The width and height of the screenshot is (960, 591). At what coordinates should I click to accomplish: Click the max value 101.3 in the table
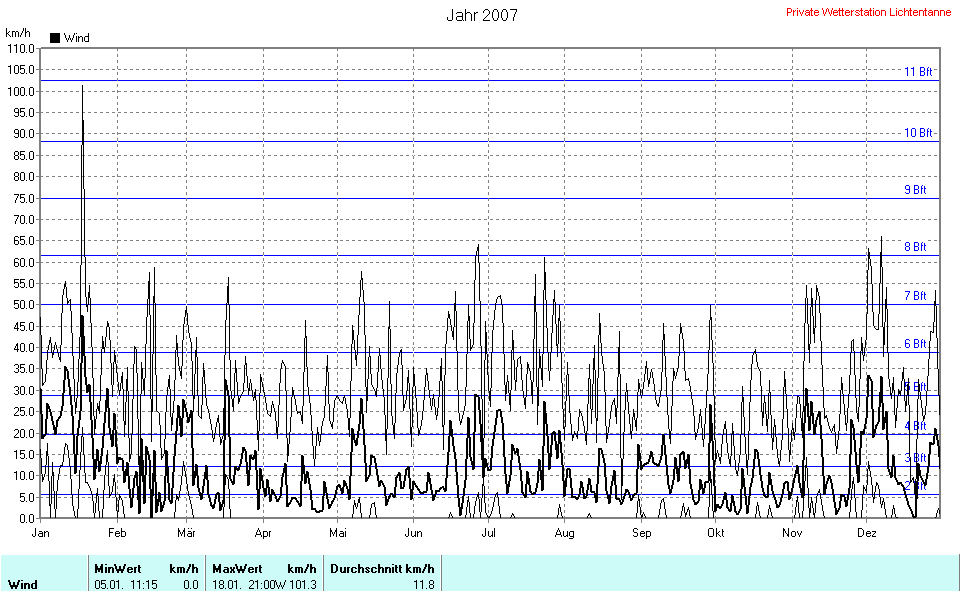(302, 584)
